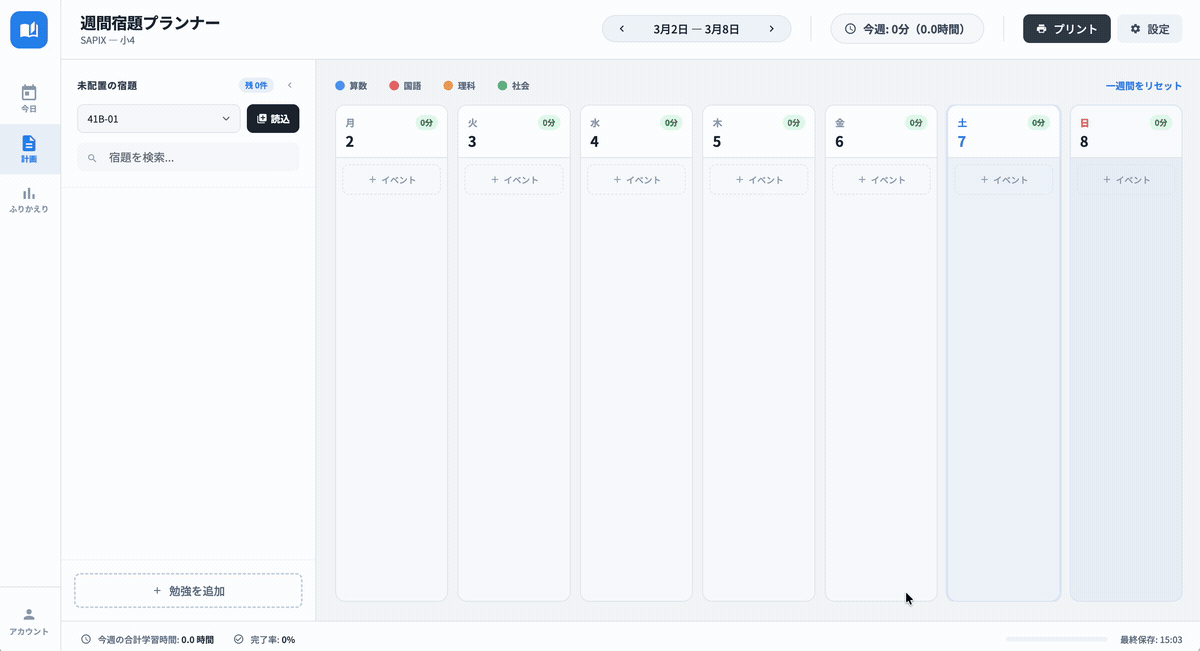The width and height of the screenshot is (1200, 651).
Task: Open the 41B-01 dropdown
Action: point(158,119)
